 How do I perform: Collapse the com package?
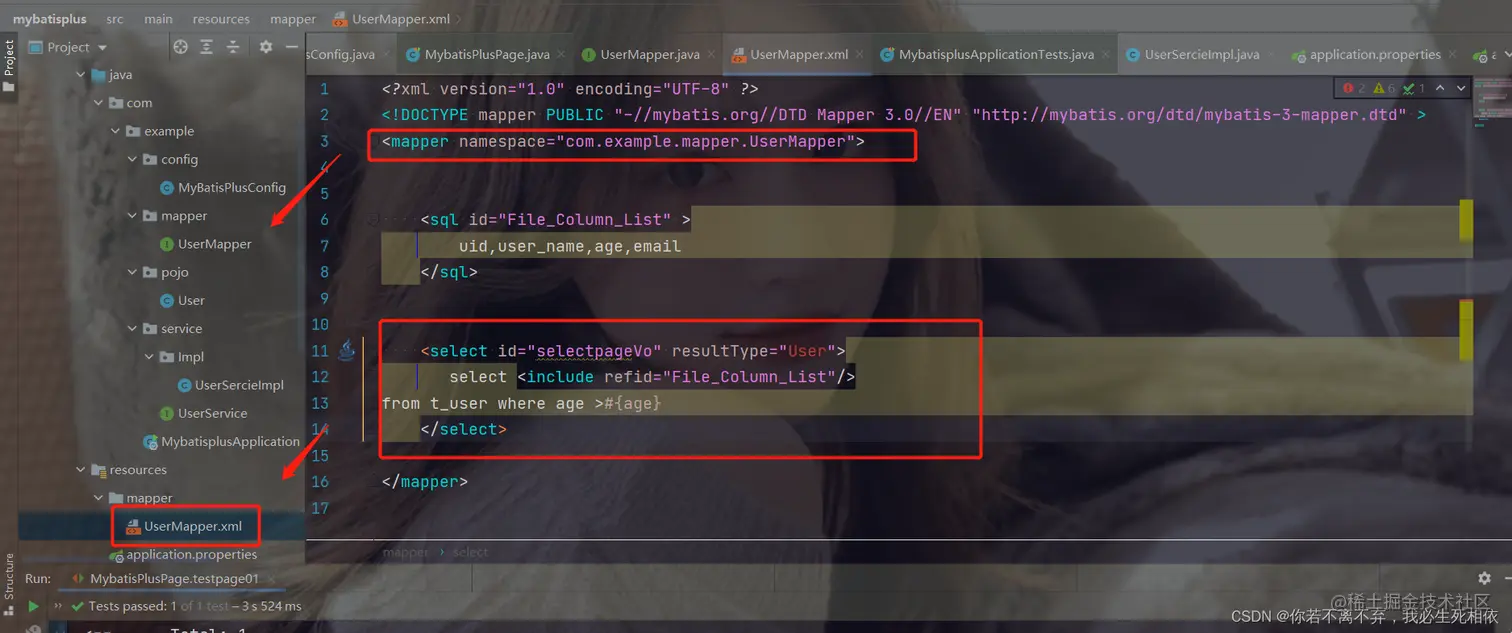(x=98, y=103)
